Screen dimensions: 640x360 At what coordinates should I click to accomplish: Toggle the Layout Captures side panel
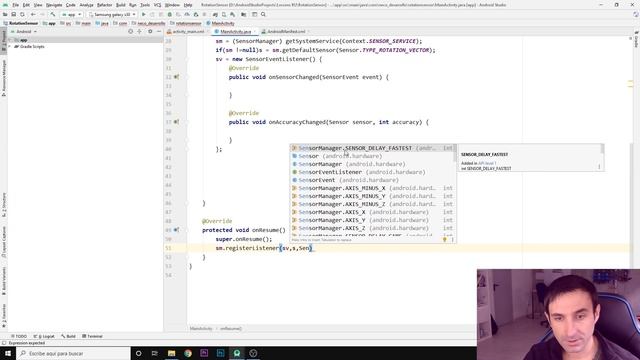coord(4,241)
